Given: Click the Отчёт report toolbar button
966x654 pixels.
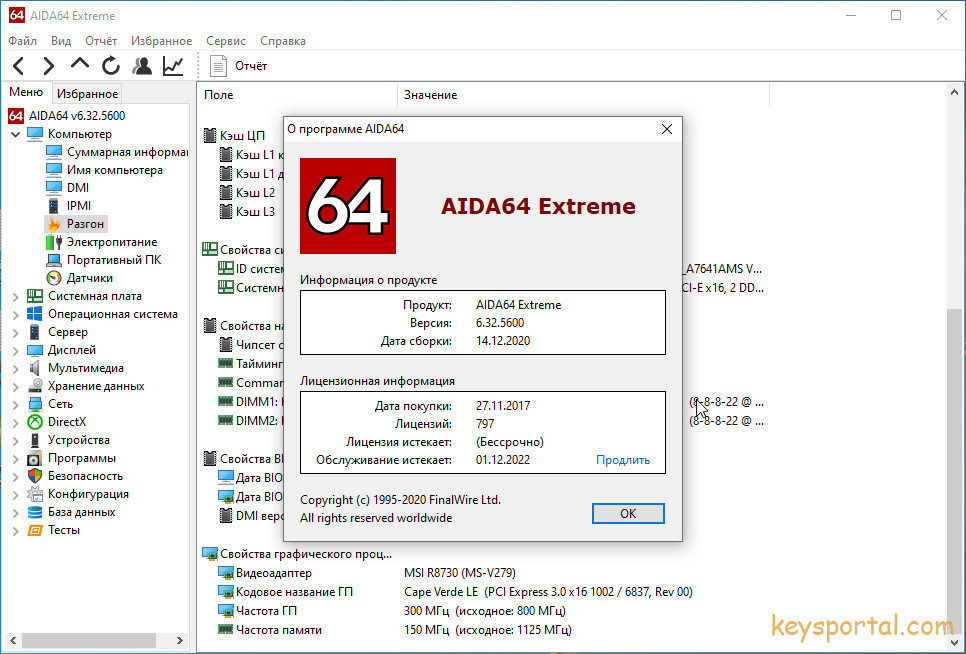Looking at the screenshot, I should 240,66.
